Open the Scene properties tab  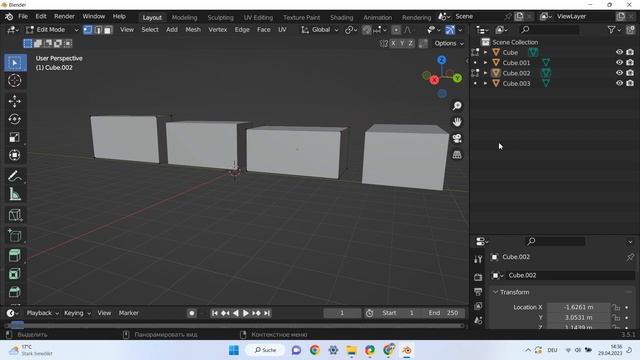(x=478, y=320)
